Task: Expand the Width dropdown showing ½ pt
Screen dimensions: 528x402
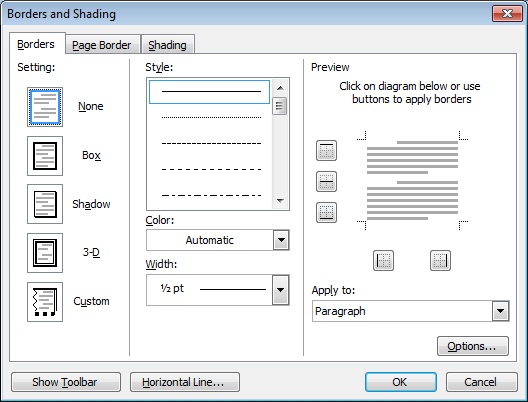Action: [218, 290]
